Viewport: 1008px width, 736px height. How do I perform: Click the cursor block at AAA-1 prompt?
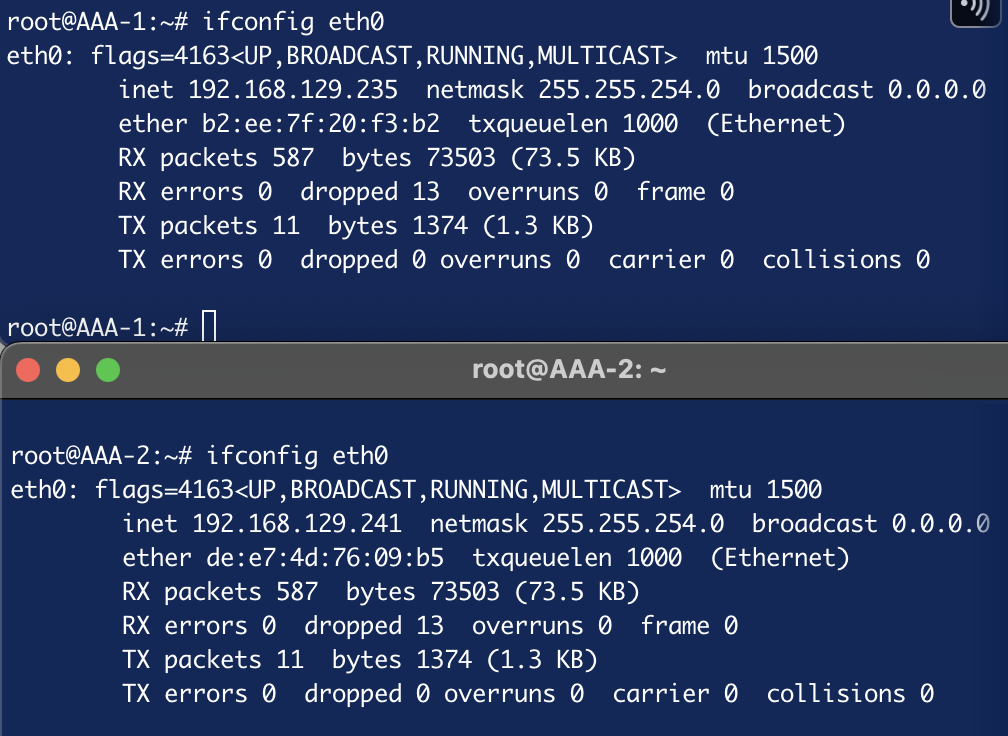[x=209, y=327]
